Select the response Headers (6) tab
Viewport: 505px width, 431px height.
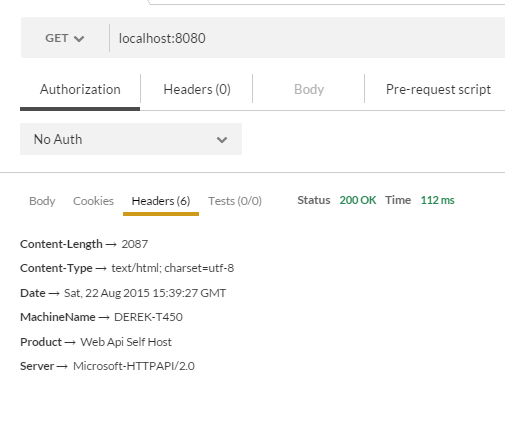[x=161, y=201]
